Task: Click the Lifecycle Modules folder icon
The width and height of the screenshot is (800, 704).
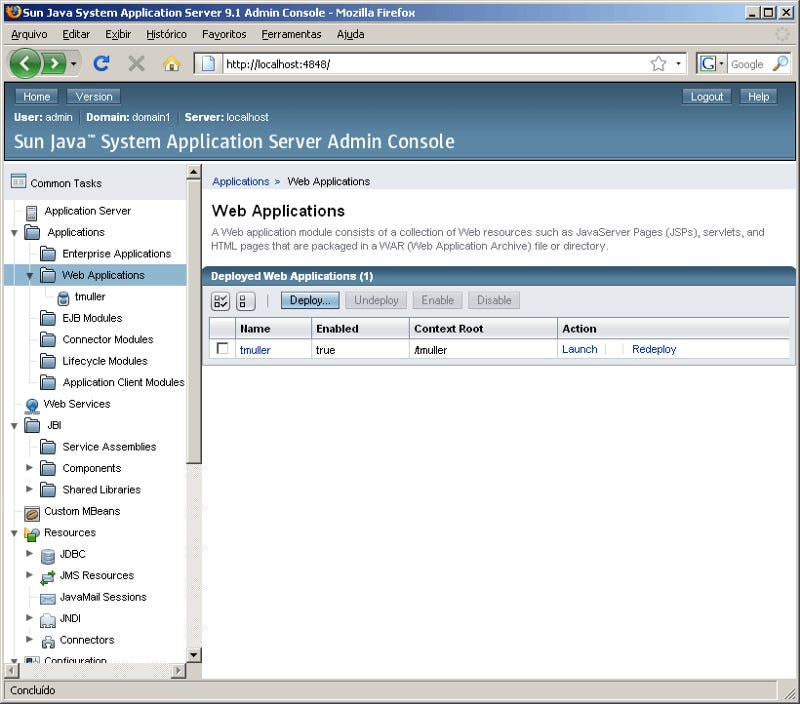Action: point(48,361)
